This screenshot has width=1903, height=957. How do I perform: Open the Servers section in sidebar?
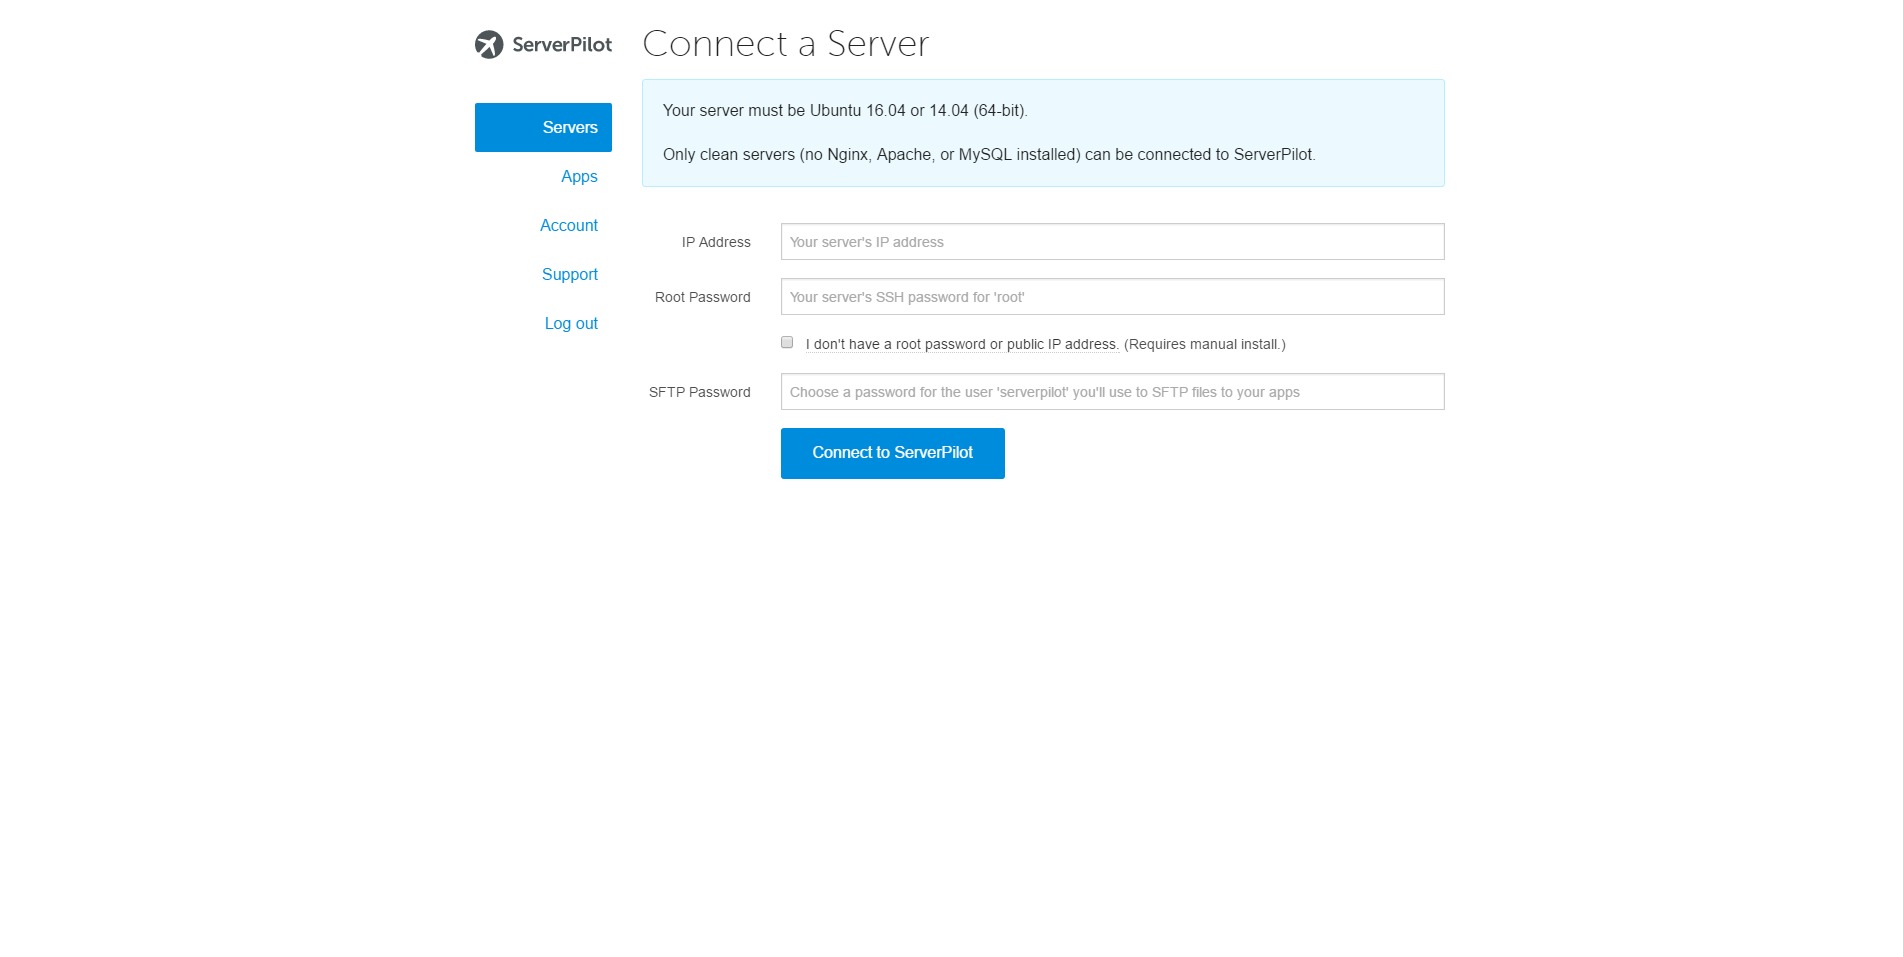(543, 127)
